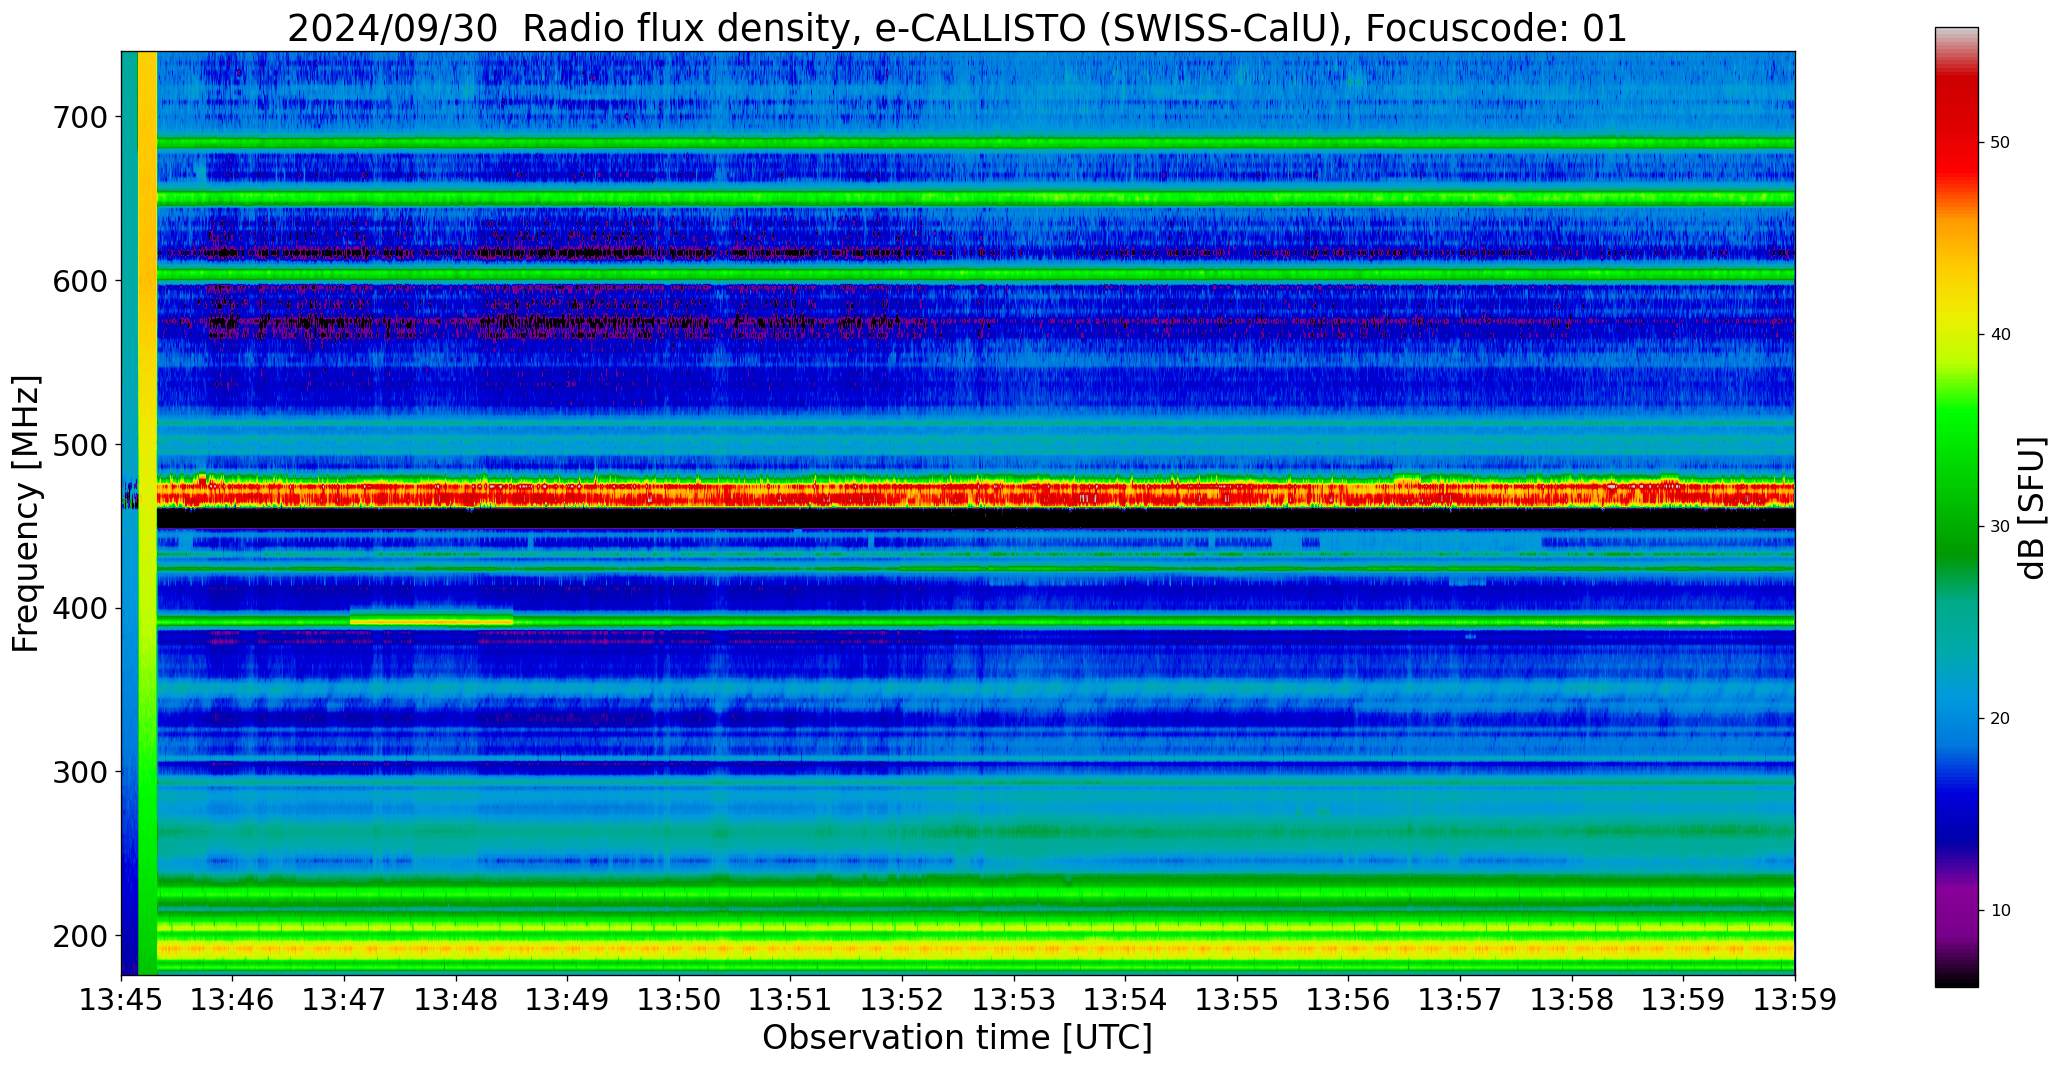Click the 'Observation time [UTC]' axis label
The width and height of the screenshot is (2062, 1067).
(957, 1038)
